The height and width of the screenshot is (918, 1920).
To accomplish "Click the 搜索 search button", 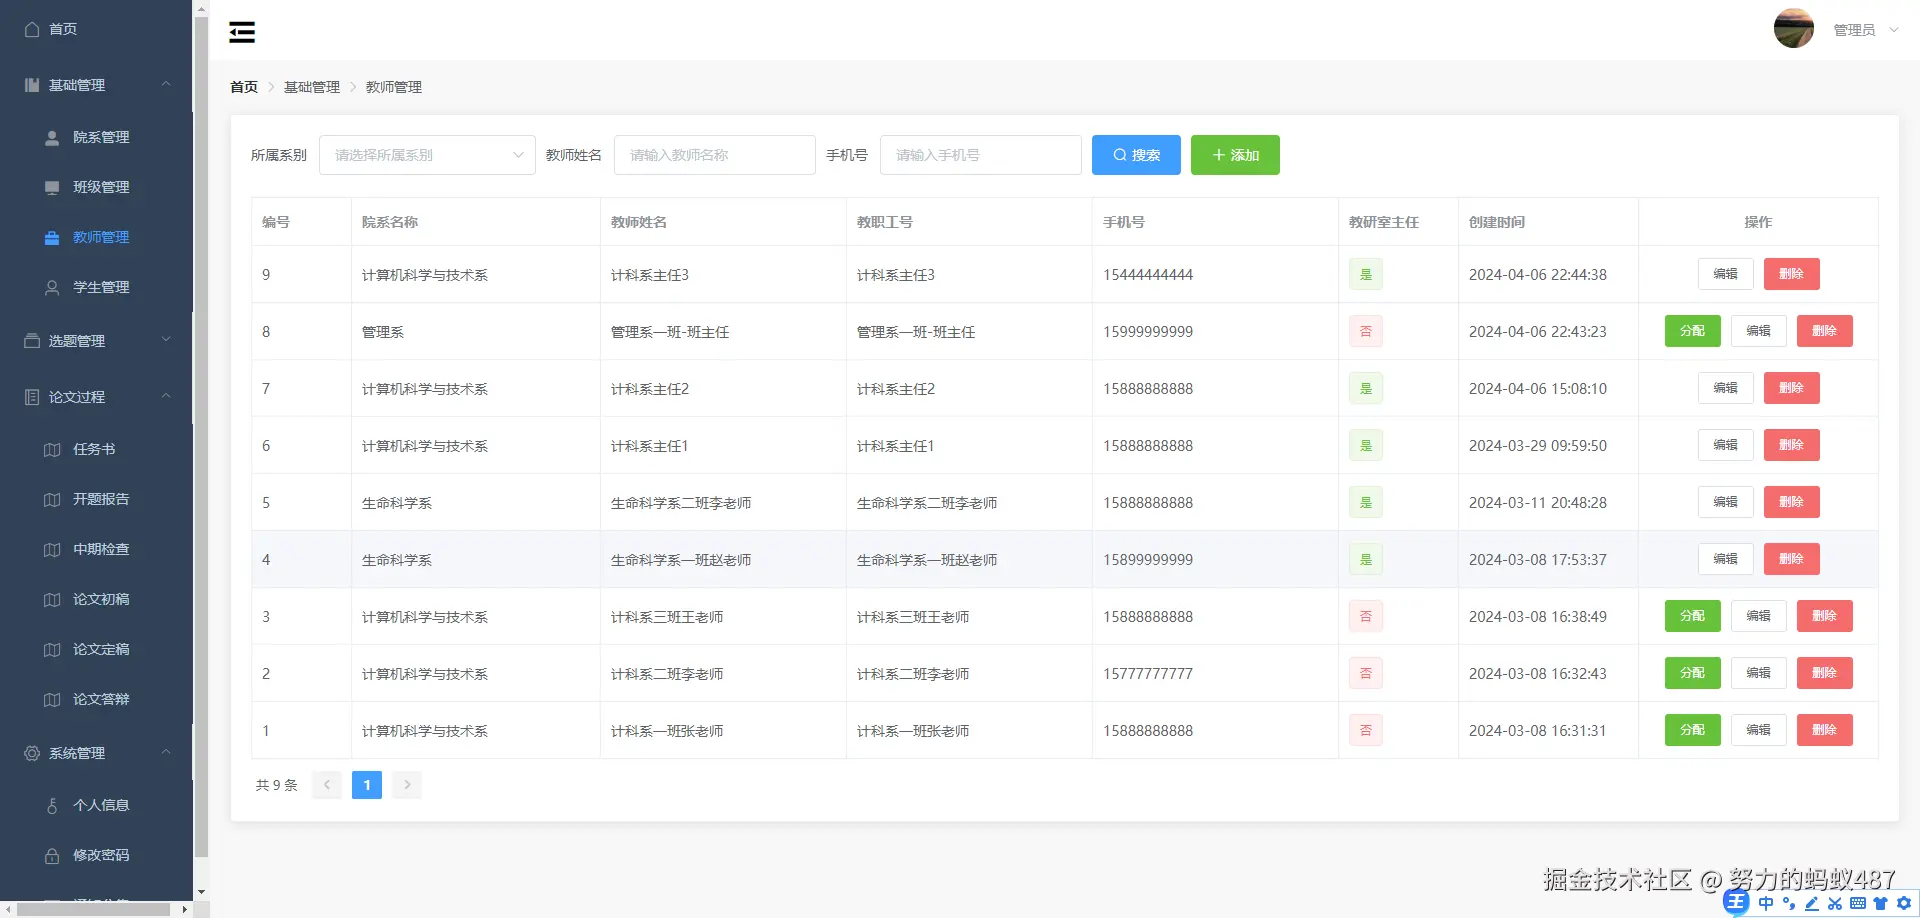I will coord(1136,155).
